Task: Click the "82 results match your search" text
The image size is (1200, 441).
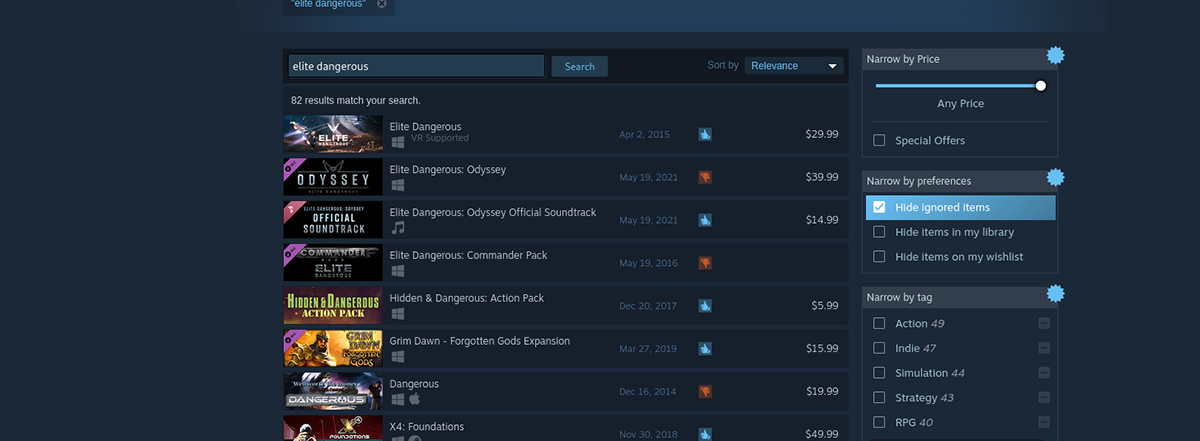Action: 356,100
